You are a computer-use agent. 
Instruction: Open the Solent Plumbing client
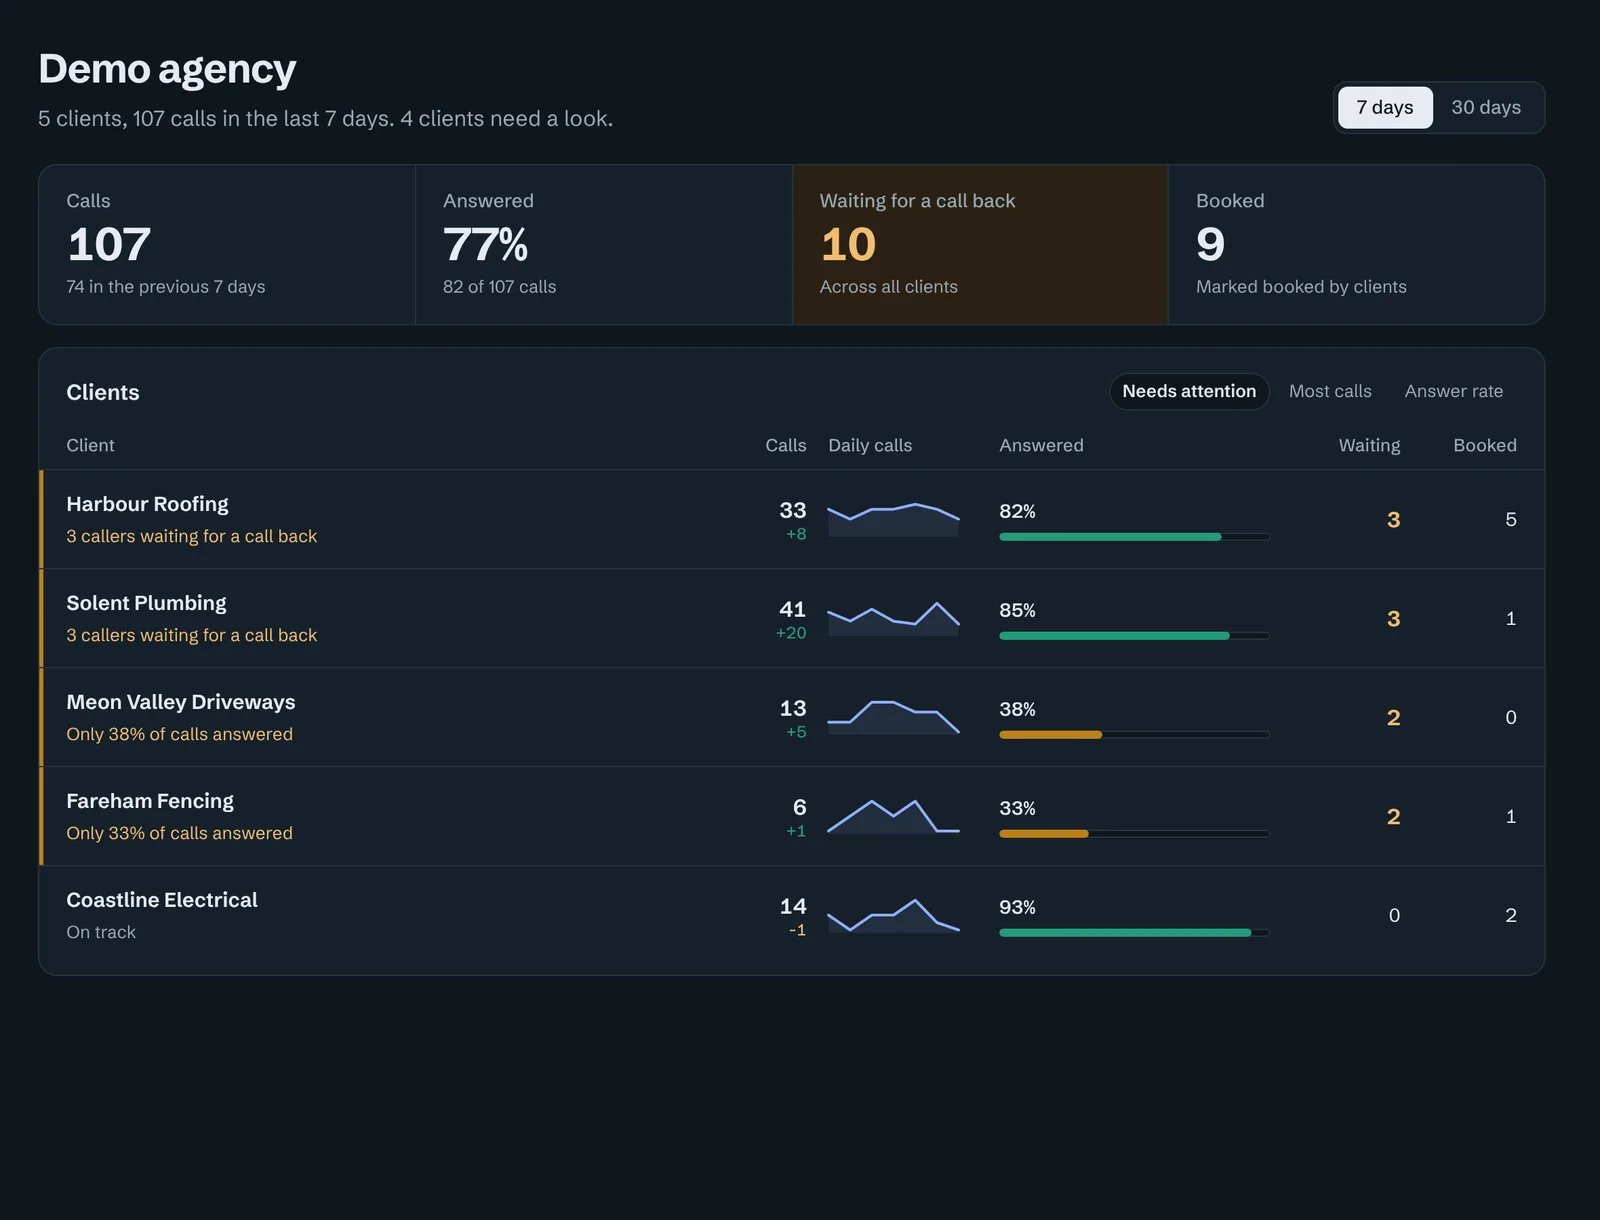pos(792,618)
